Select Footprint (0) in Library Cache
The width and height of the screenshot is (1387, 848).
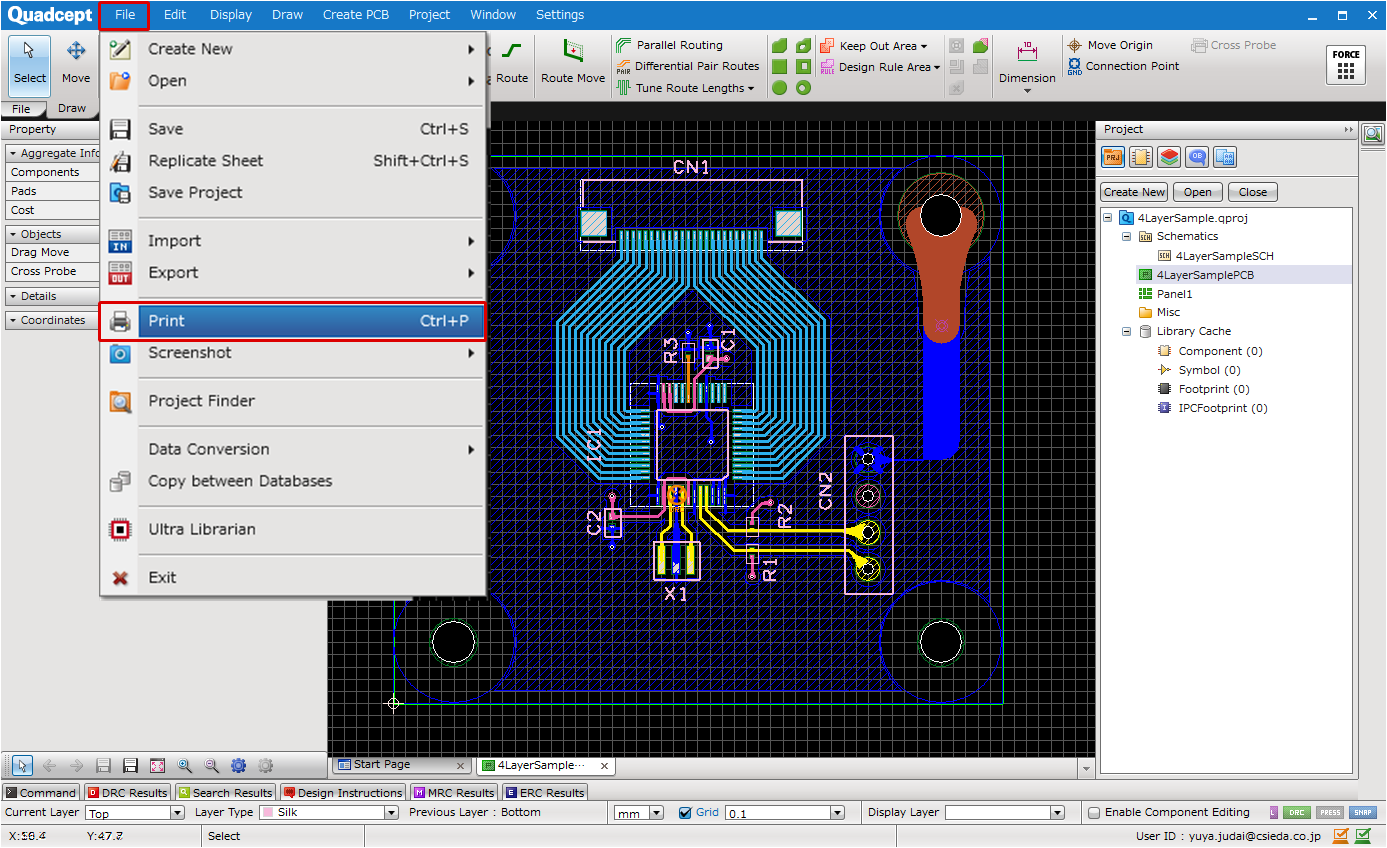click(1213, 389)
